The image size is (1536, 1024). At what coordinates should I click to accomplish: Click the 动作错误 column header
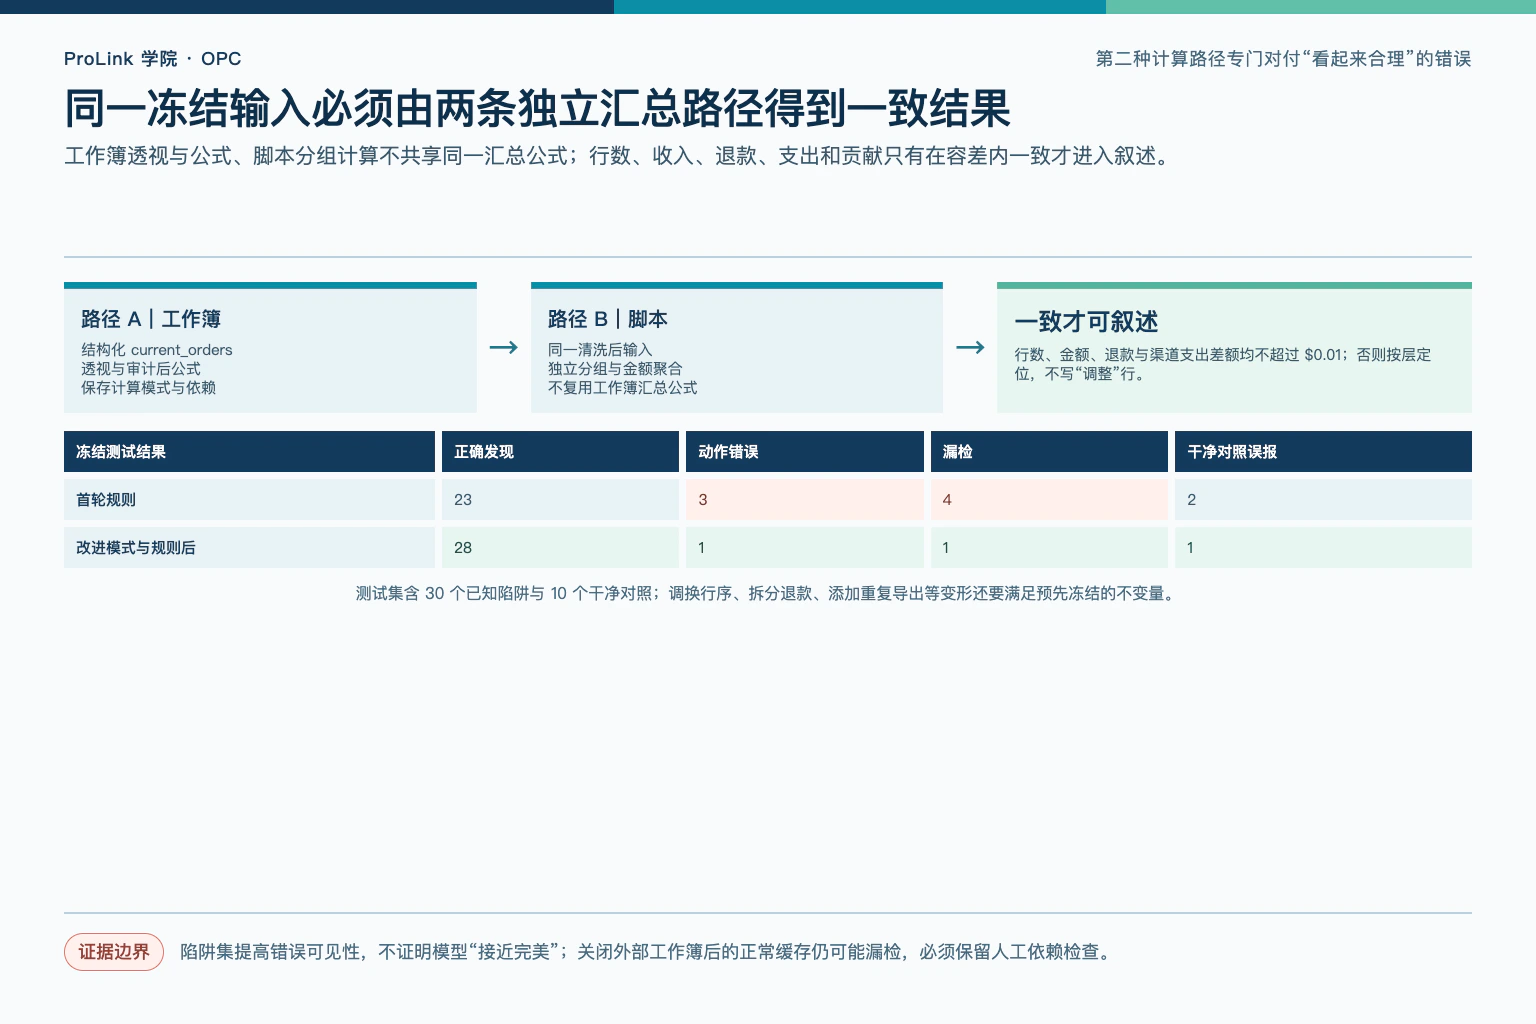805,452
